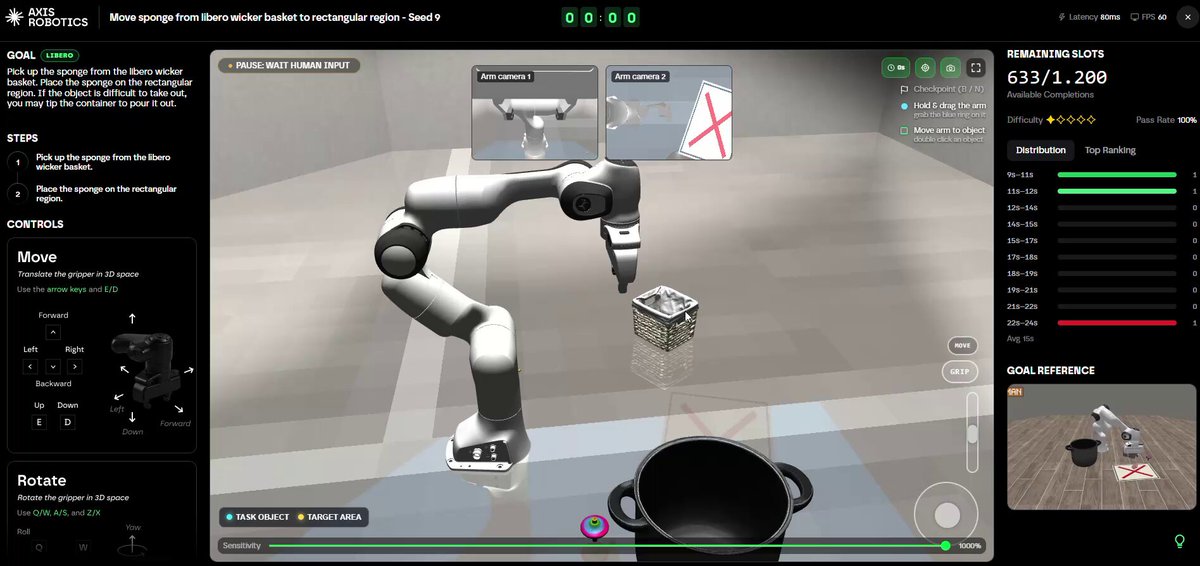The image size is (1200, 566).
Task: Click the Right arrow key button
Action: [x=75, y=367]
